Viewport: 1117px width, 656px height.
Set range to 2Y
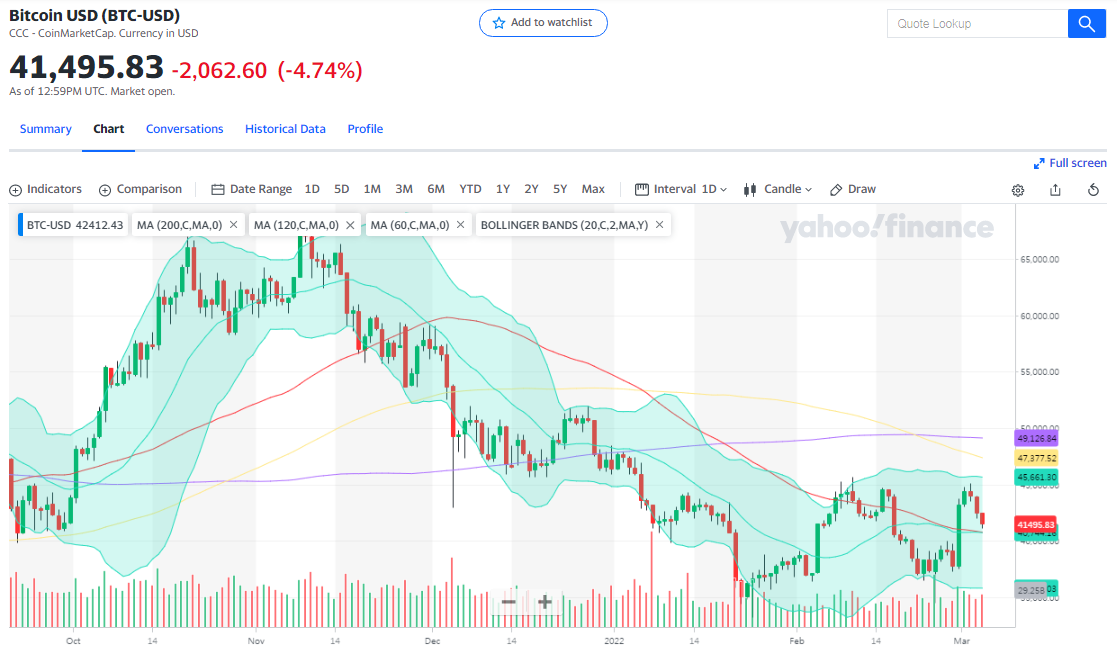pos(531,189)
